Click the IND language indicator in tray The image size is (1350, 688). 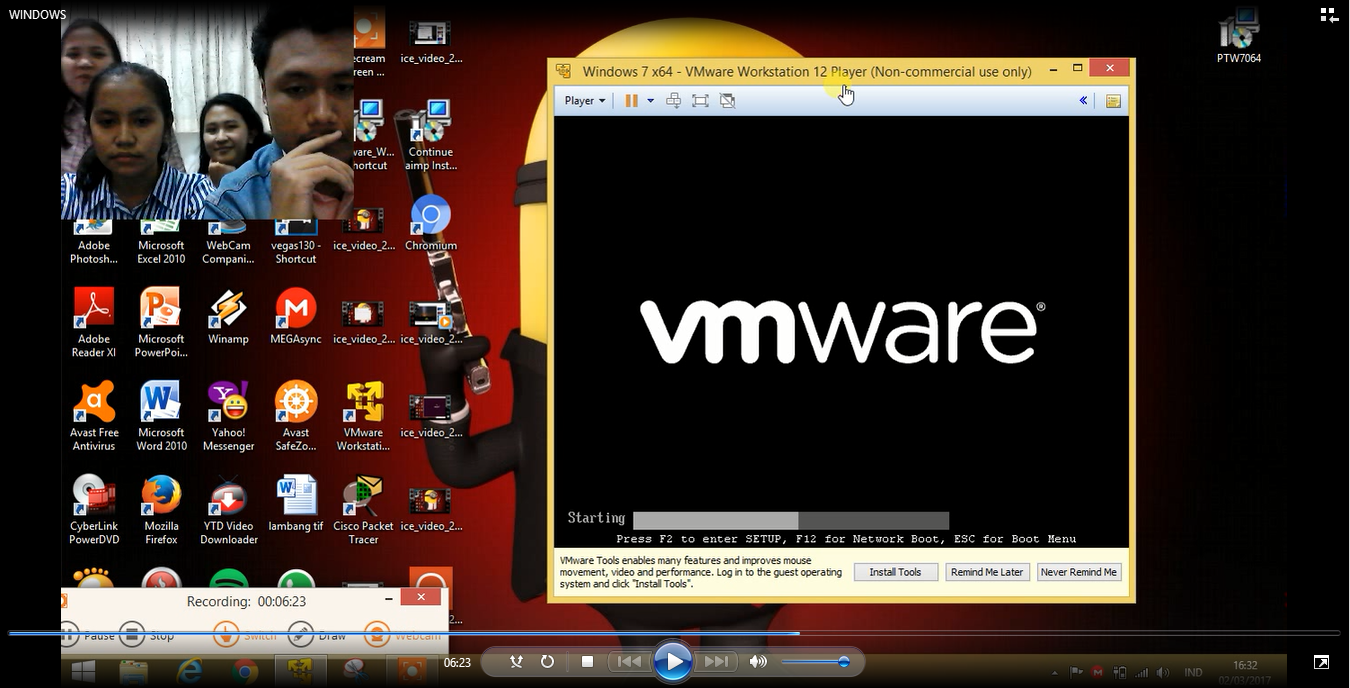click(1193, 672)
